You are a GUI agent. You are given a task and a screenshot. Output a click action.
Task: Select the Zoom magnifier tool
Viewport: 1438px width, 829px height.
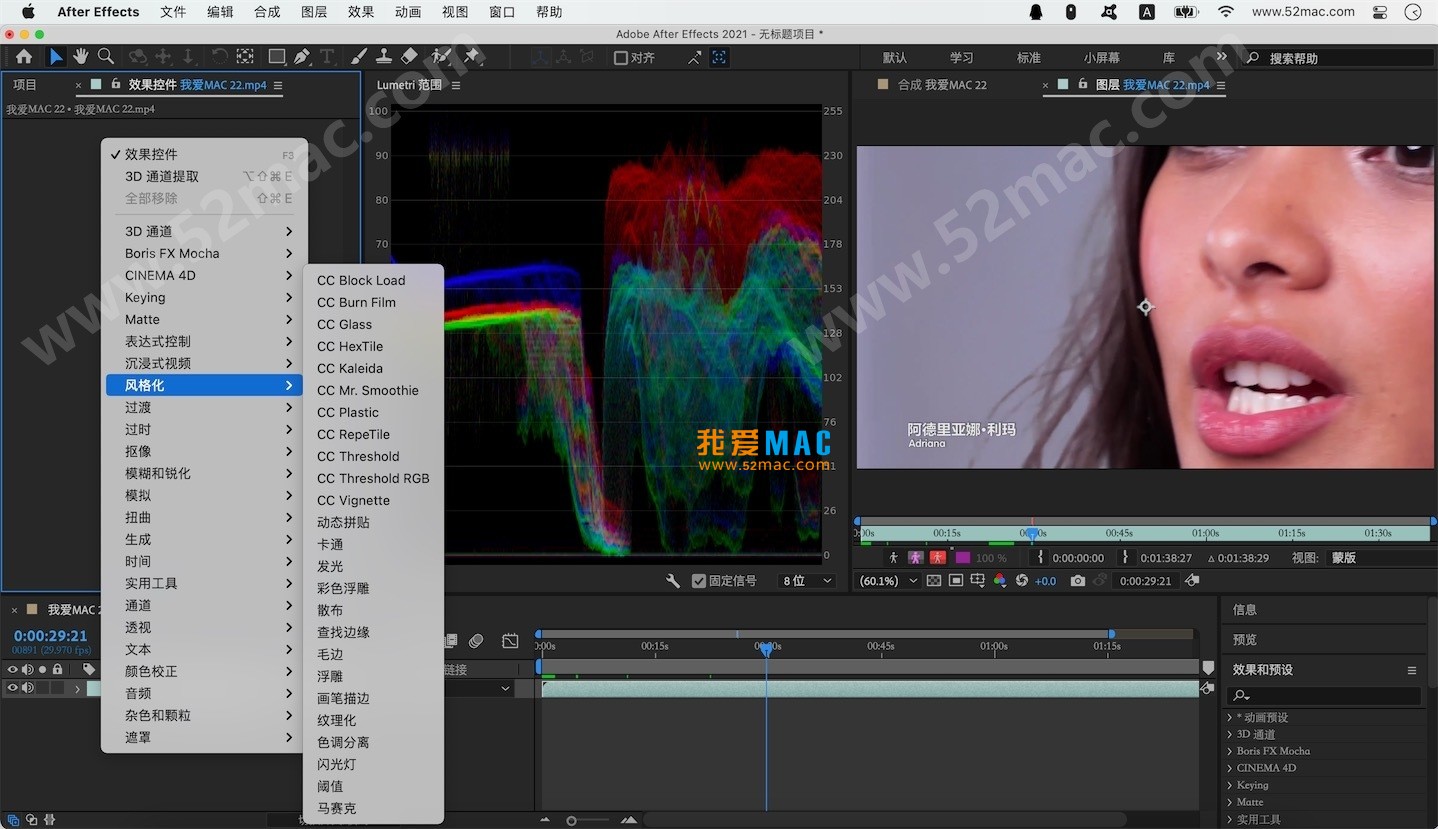pos(106,57)
